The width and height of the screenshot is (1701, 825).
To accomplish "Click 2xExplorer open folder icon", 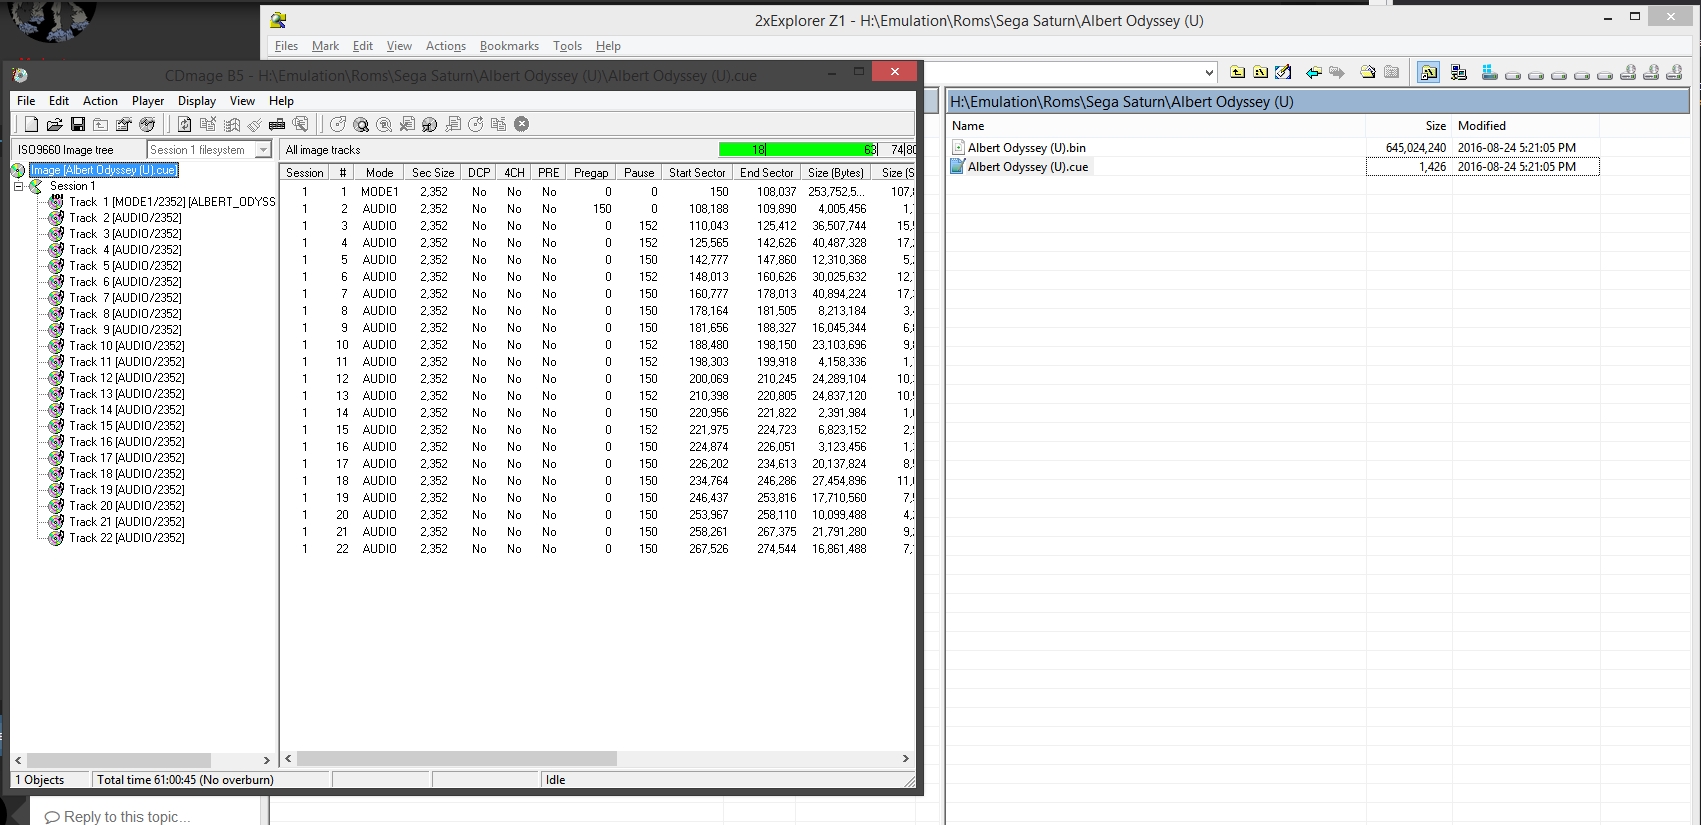I will pos(1368,72).
